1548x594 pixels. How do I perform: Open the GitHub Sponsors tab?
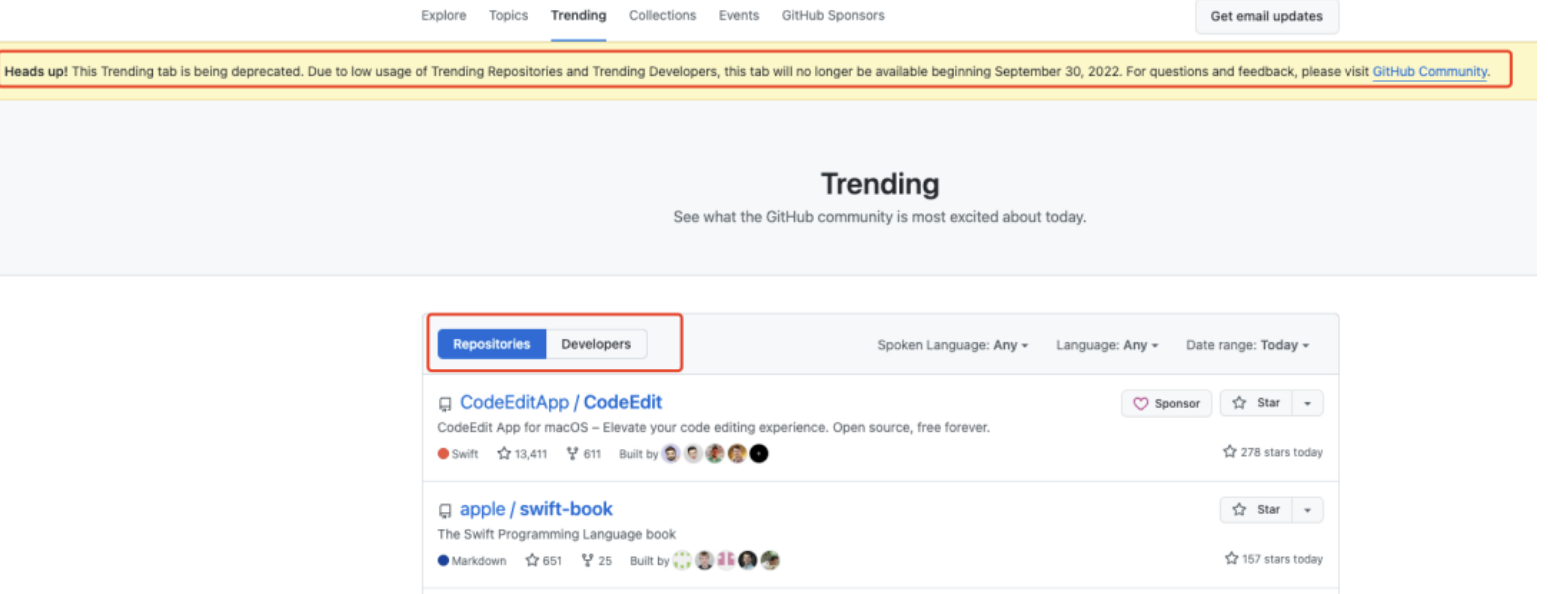coord(833,15)
